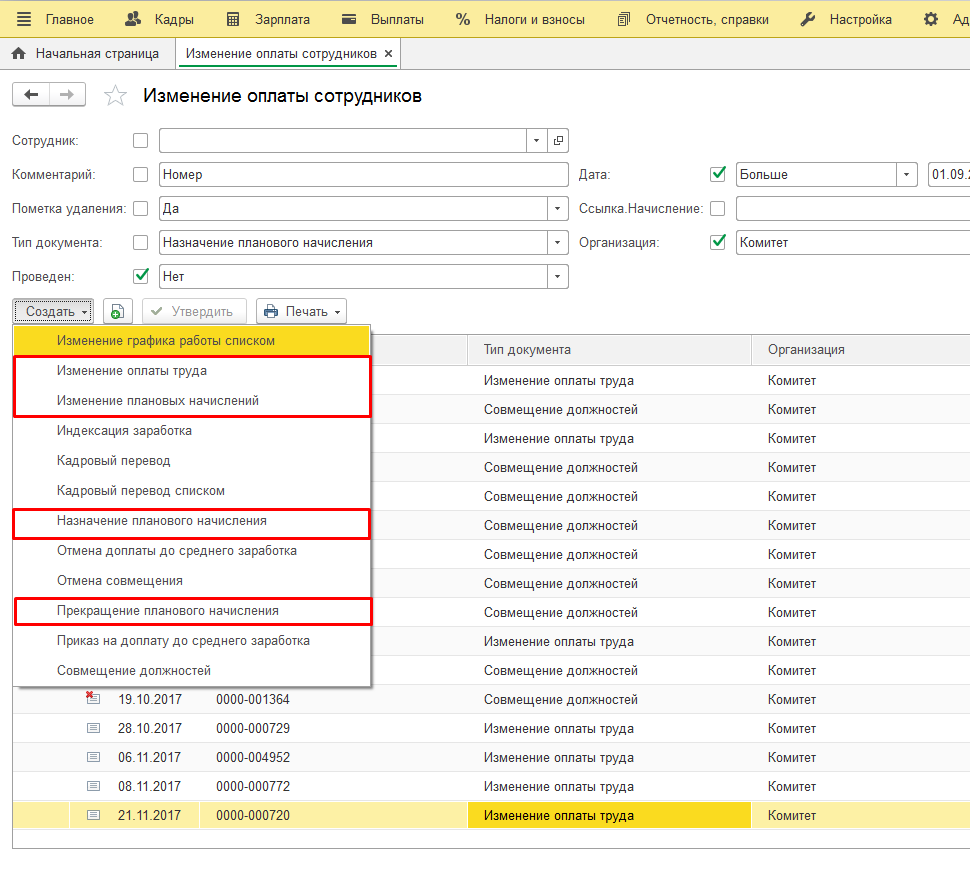Click the copy document icon next to Создать
Viewport: 970px width, 880px height.
(117, 312)
